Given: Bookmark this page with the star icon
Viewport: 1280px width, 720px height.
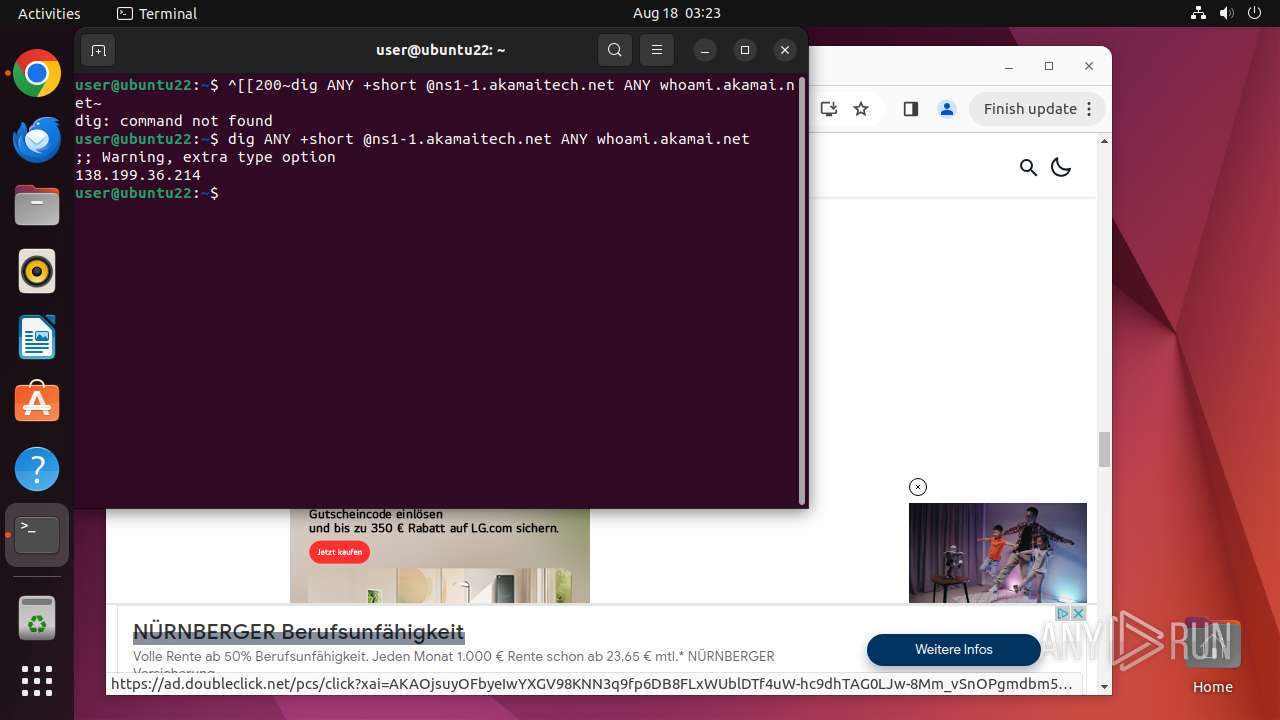Looking at the screenshot, I should point(861,109).
